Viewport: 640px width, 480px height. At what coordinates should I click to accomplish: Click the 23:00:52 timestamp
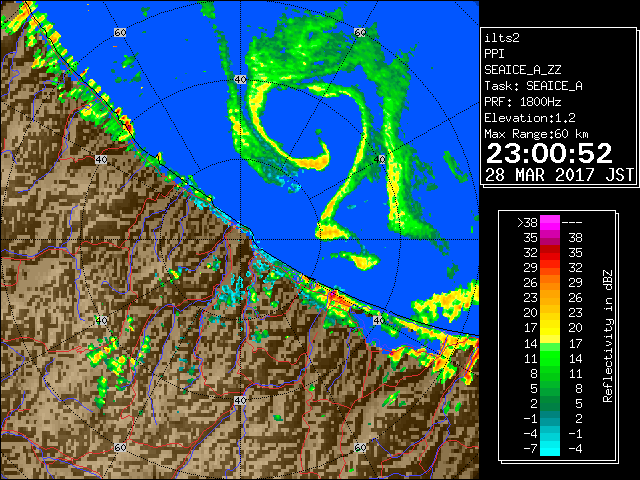[549, 153]
